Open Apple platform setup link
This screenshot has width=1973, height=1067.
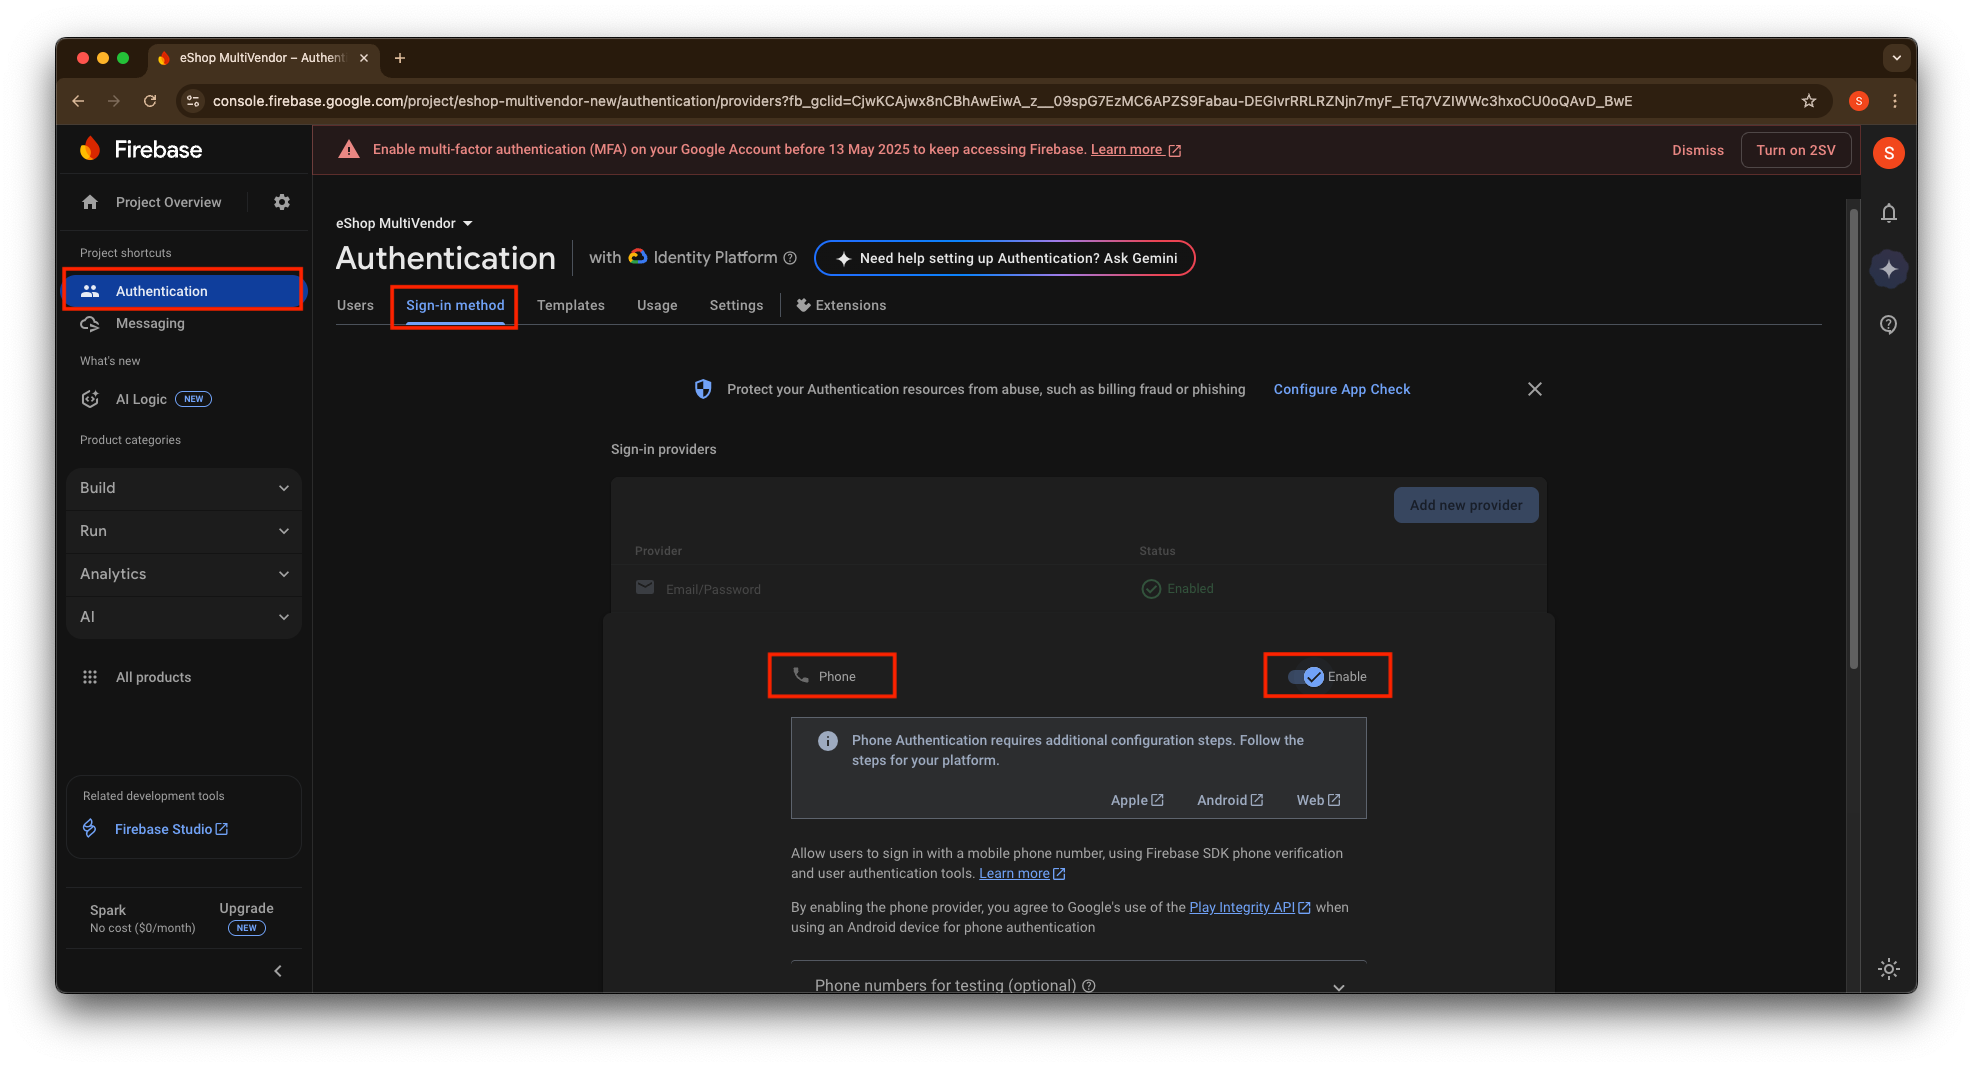(1137, 800)
